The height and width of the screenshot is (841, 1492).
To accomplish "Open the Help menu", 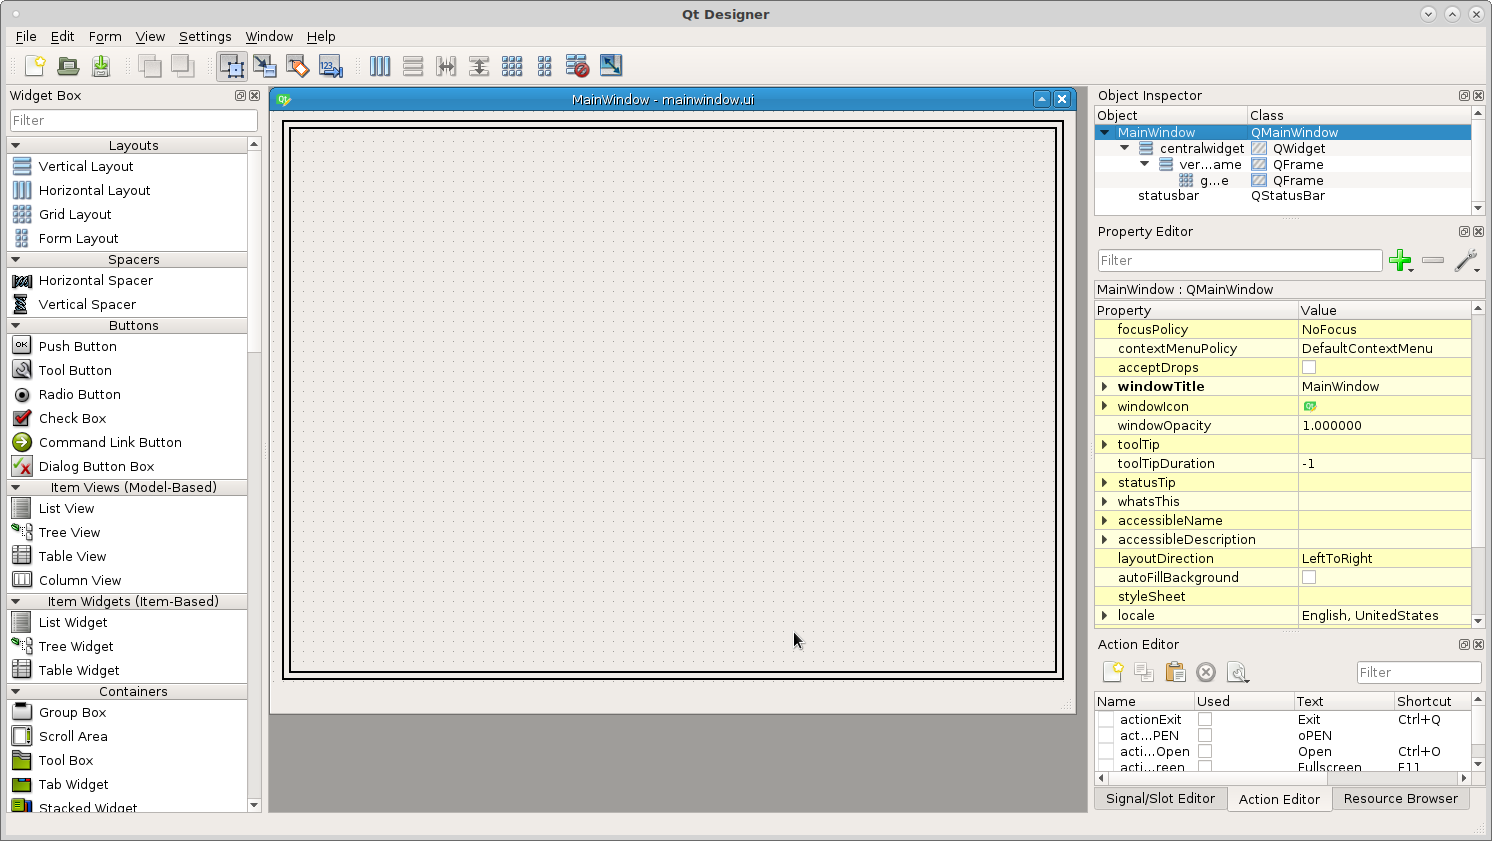I will (x=321, y=36).
